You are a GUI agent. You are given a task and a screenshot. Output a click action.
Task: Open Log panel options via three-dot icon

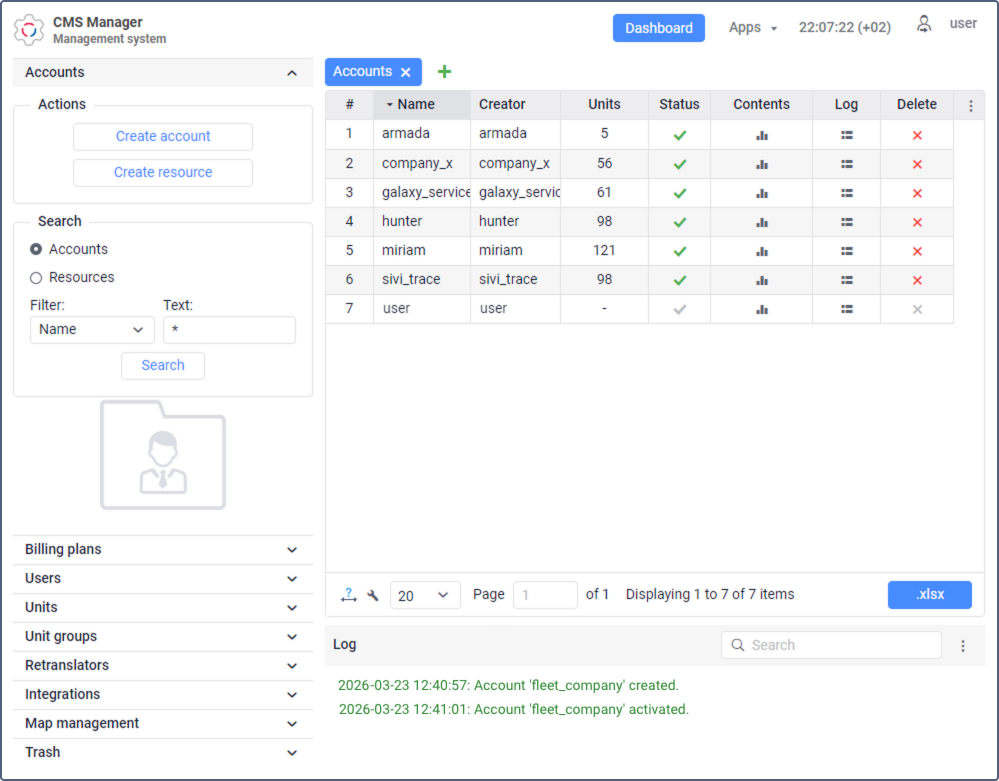coord(964,645)
